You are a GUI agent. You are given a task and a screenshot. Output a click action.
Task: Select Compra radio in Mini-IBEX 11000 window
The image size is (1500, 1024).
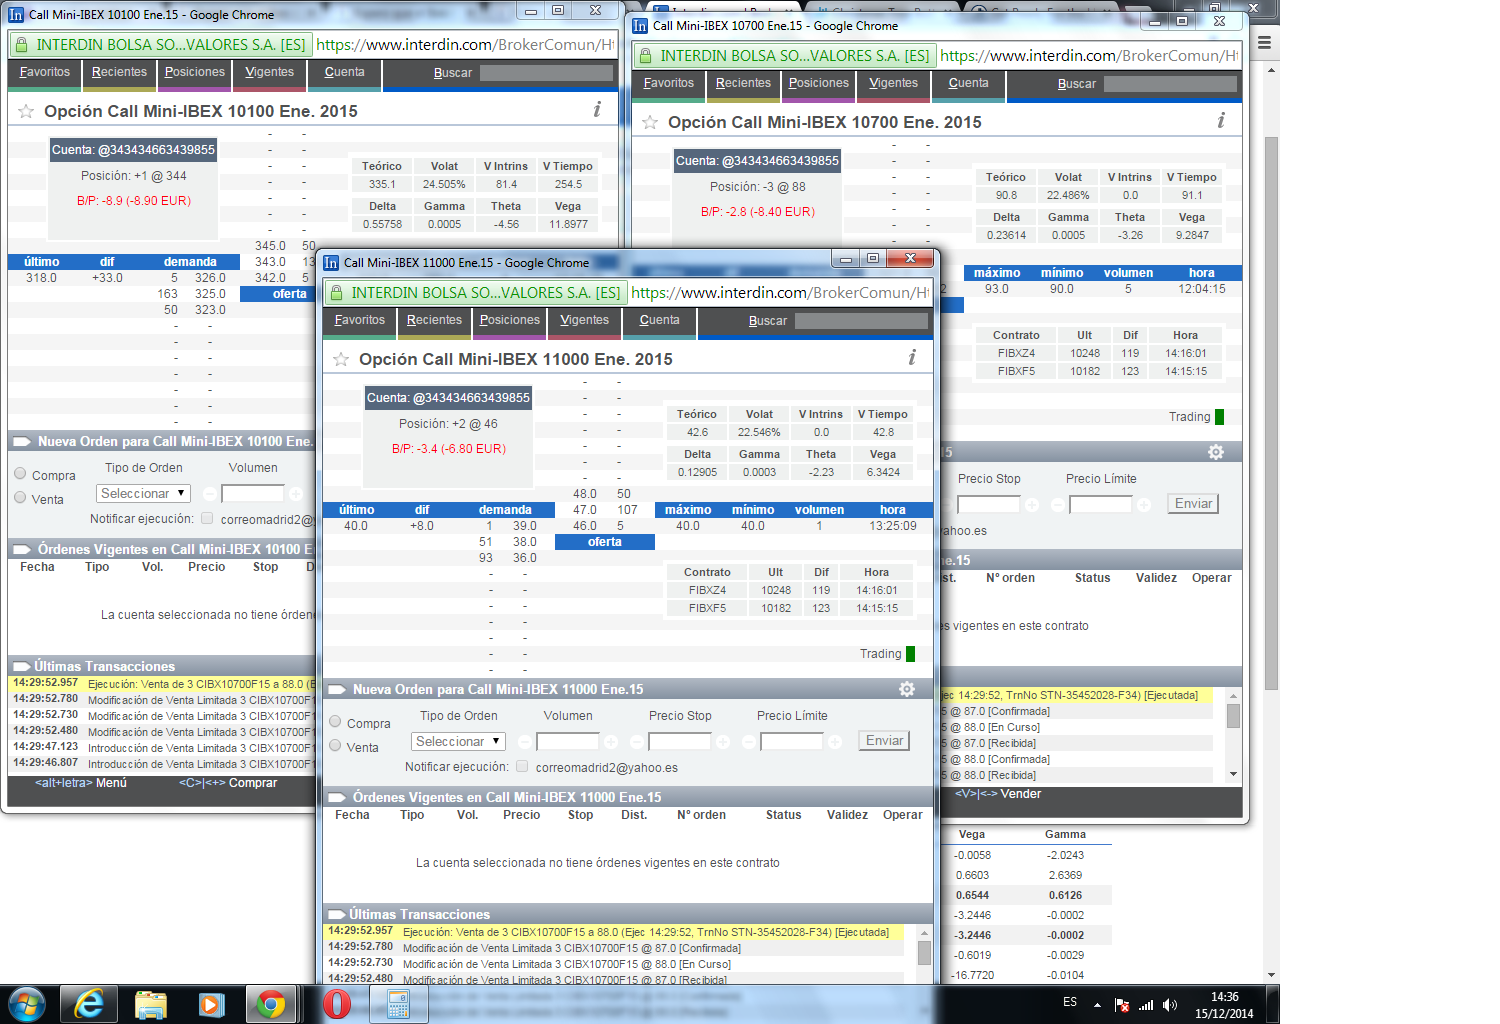(x=336, y=721)
